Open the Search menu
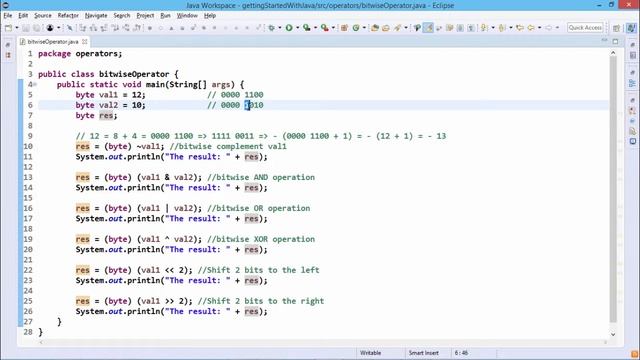Image resolution: width=640 pixels, height=360 pixels. click(x=122, y=16)
